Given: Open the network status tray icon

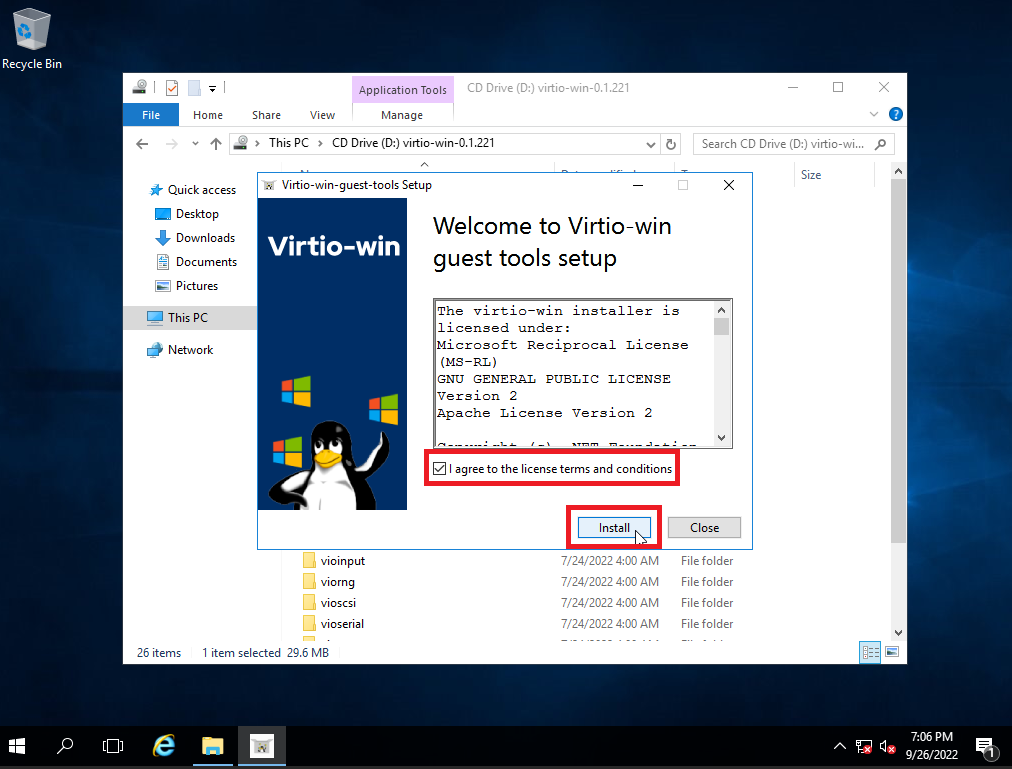Looking at the screenshot, I should point(864,747).
